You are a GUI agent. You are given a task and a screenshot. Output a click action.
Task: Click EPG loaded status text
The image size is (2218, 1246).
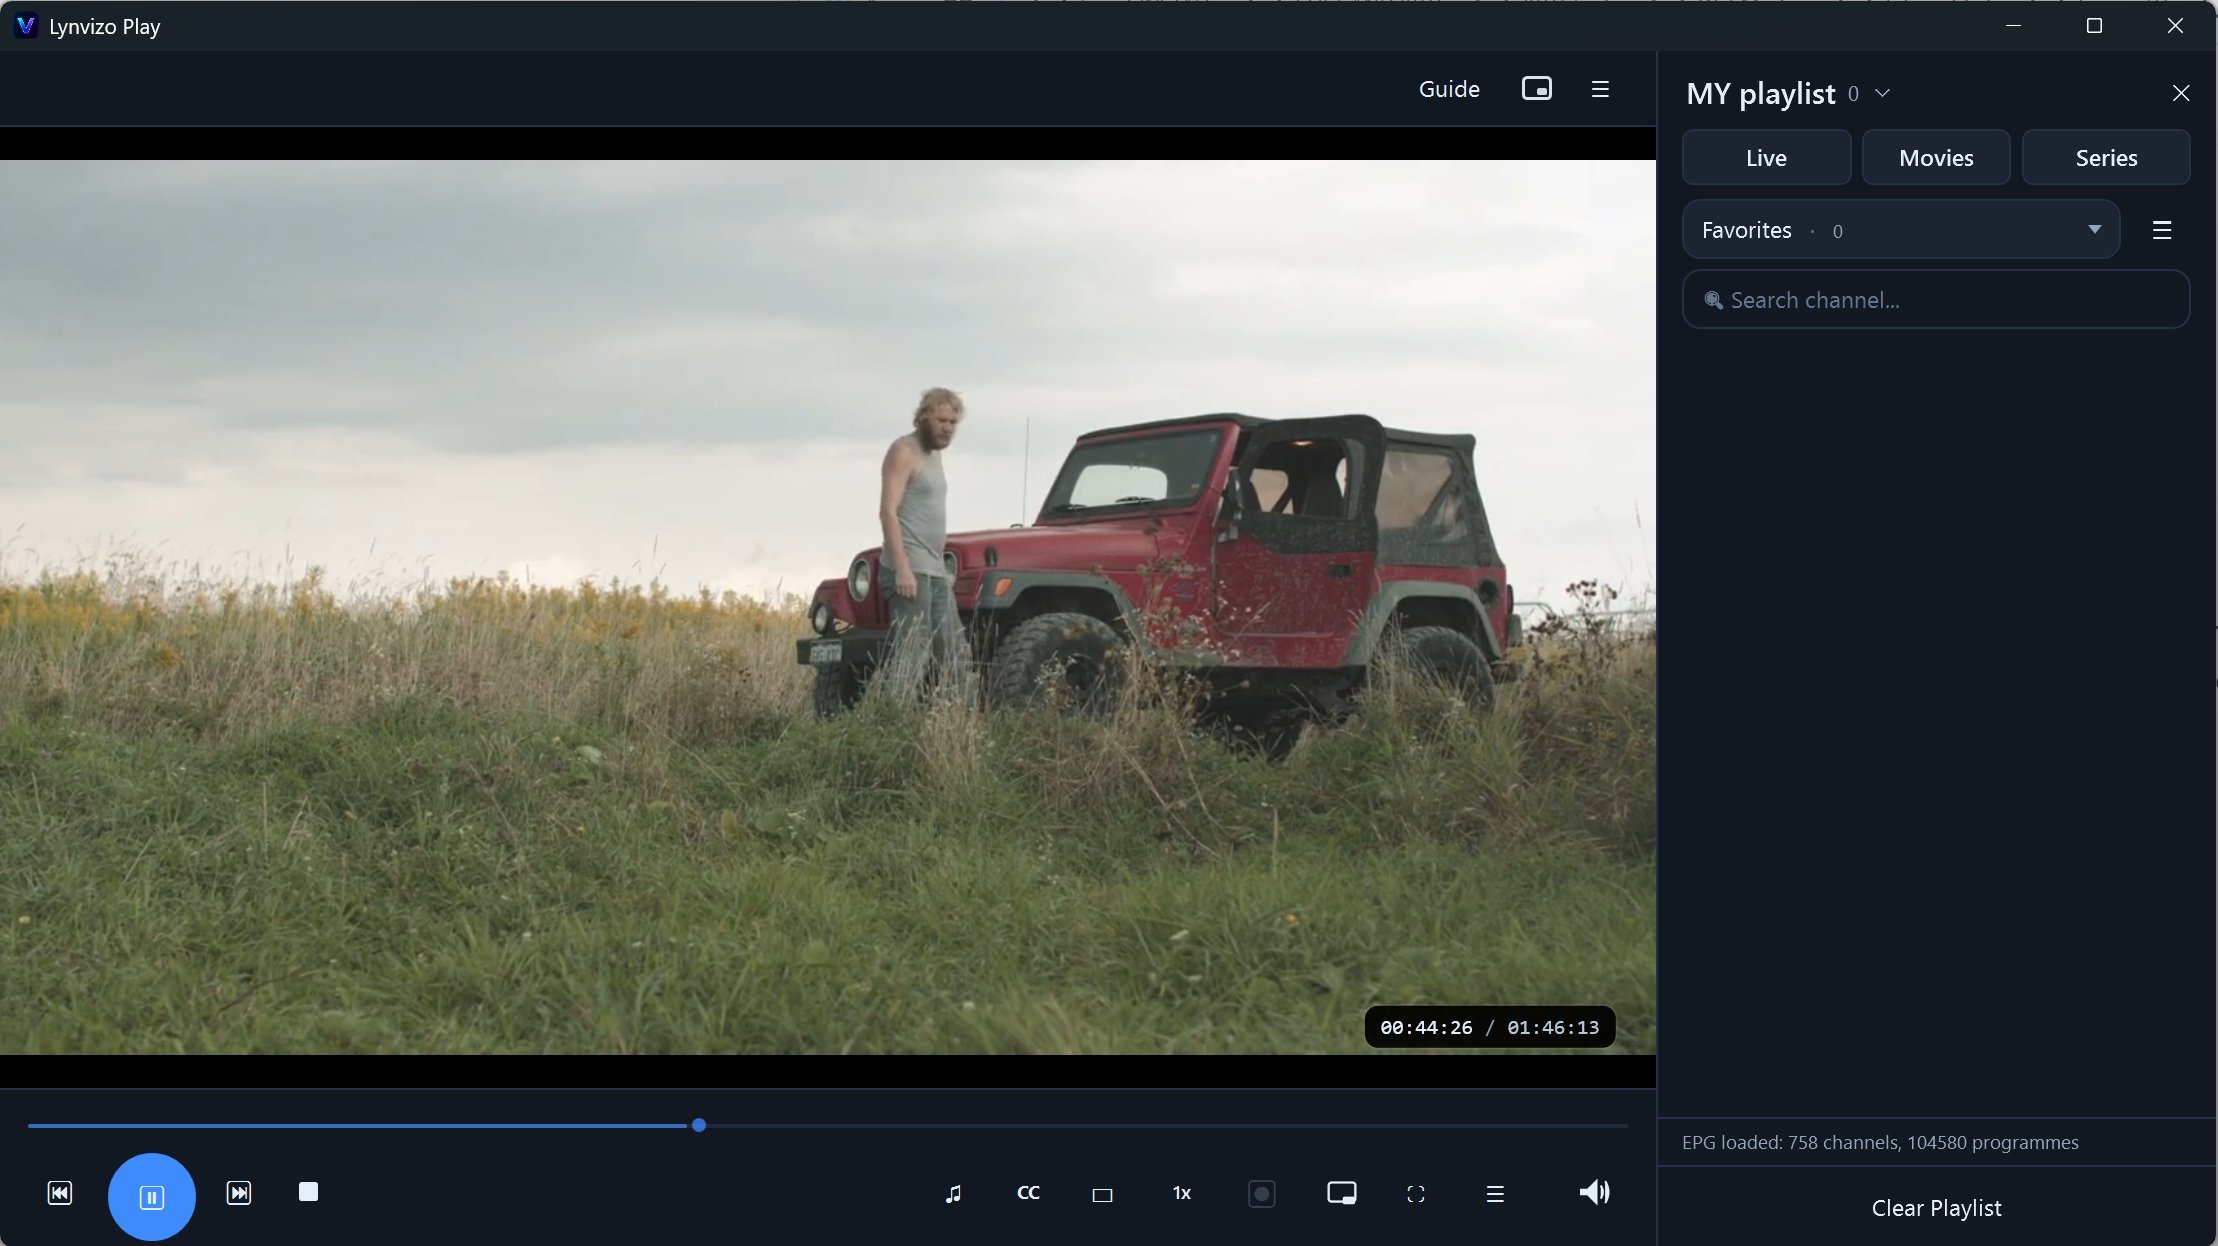click(x=1880, y=1142)
